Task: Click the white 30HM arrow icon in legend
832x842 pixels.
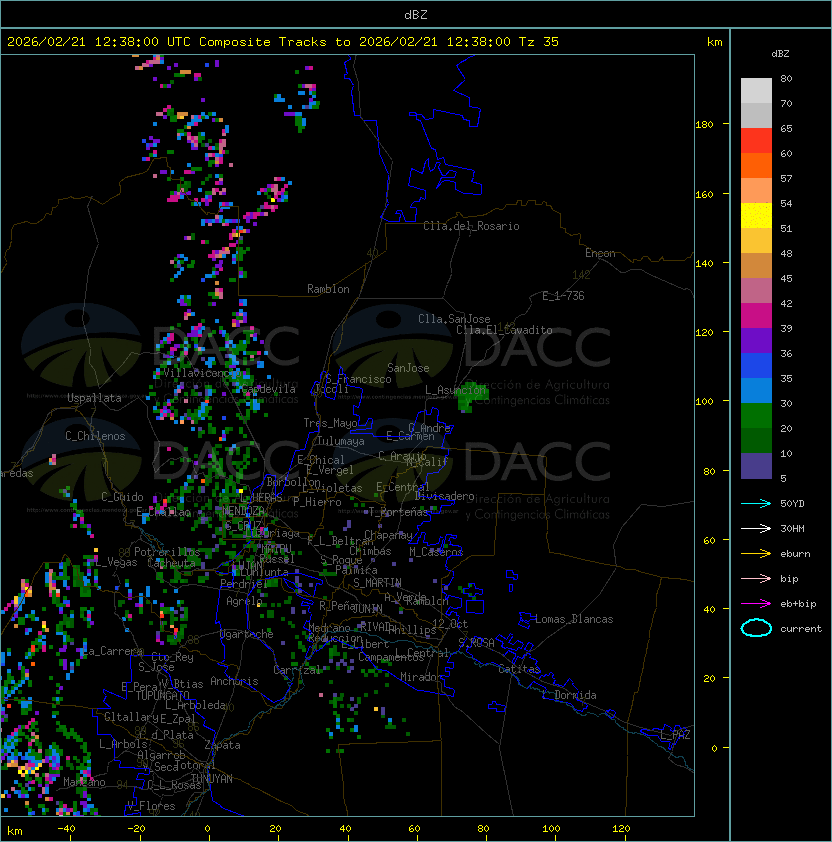Action: 756,528
